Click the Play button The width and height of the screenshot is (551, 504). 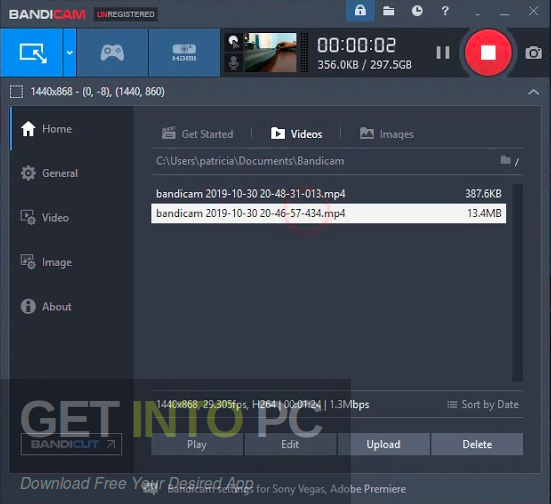click(197, 444)
